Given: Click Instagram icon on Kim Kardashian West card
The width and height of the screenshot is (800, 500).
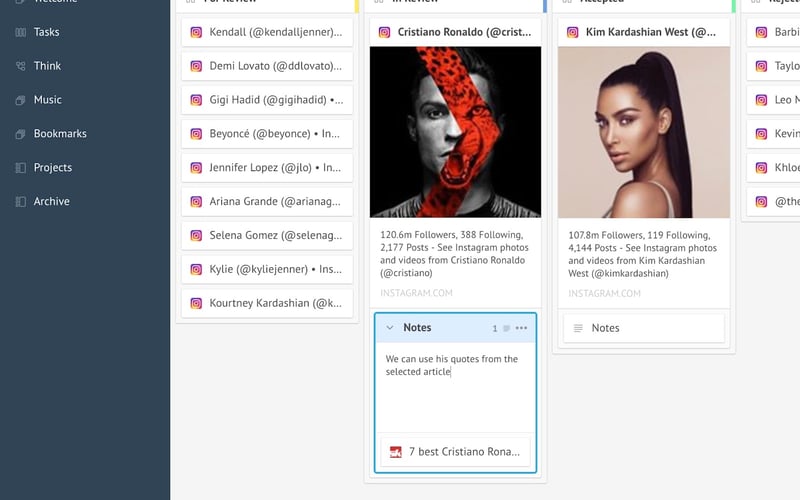Looking at the screenshot, I should click(572, 33).
